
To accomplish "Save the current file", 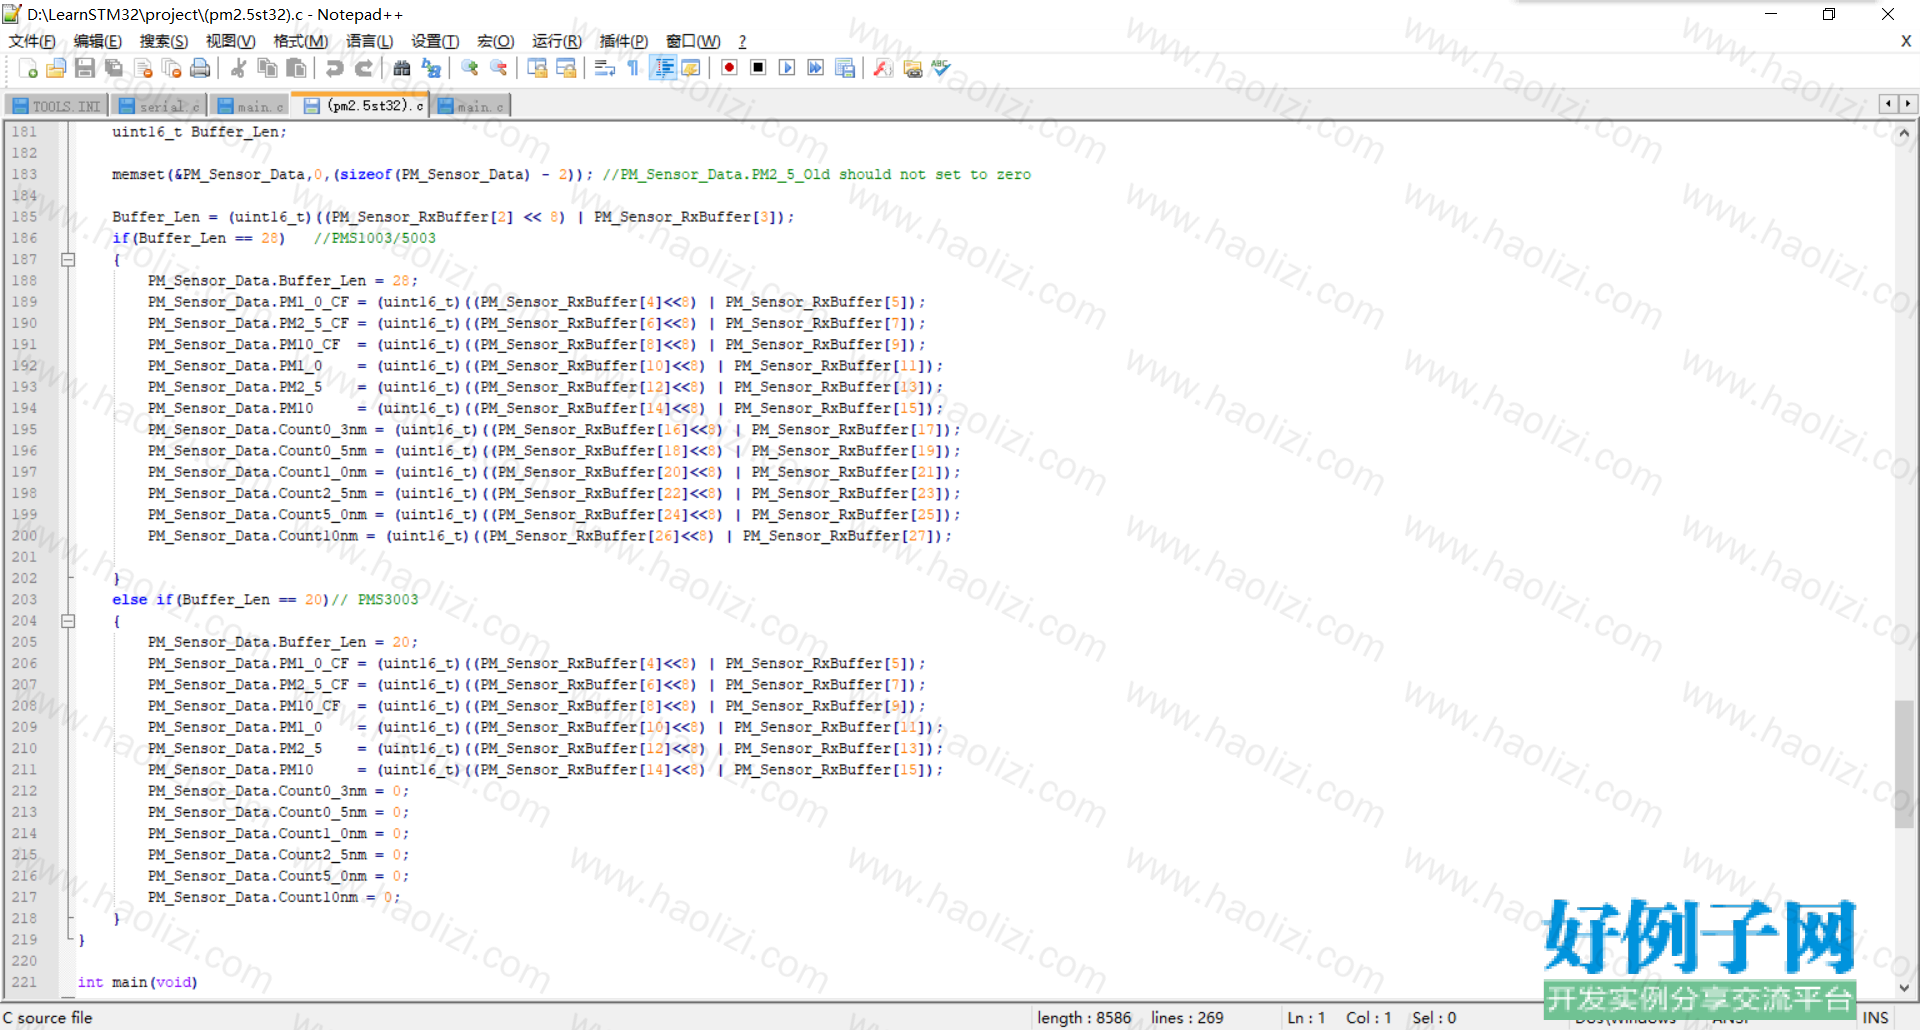I will pos(85,68).
